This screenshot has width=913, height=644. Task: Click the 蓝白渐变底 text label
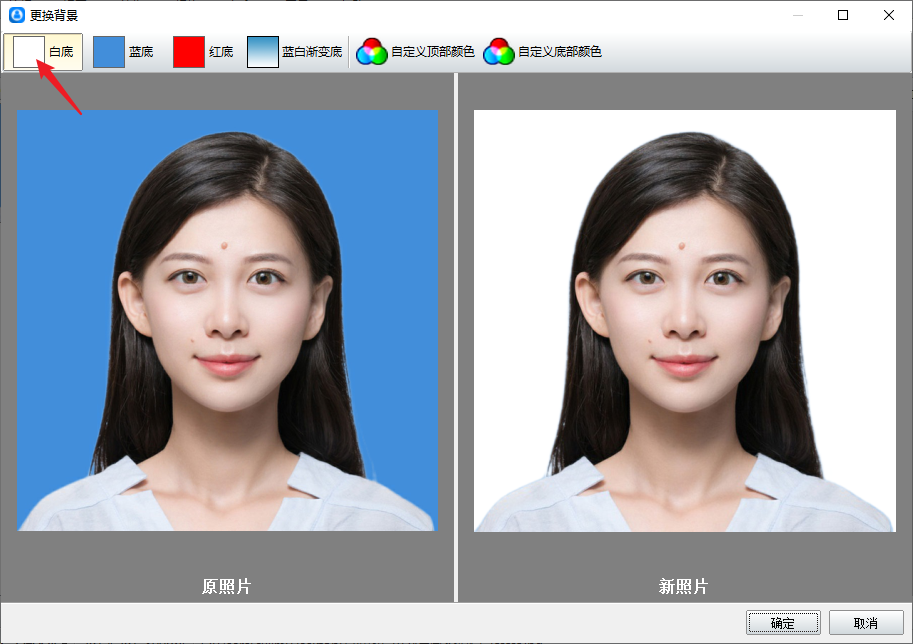point(312,52)
